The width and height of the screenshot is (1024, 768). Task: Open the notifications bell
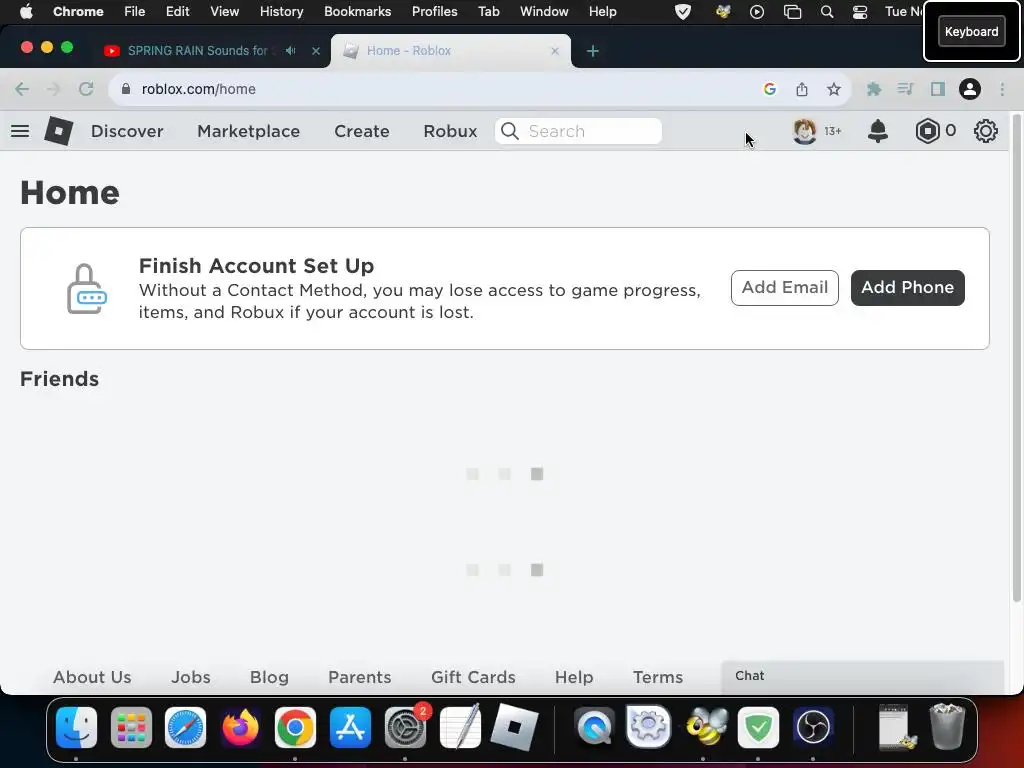pos(878,131)
